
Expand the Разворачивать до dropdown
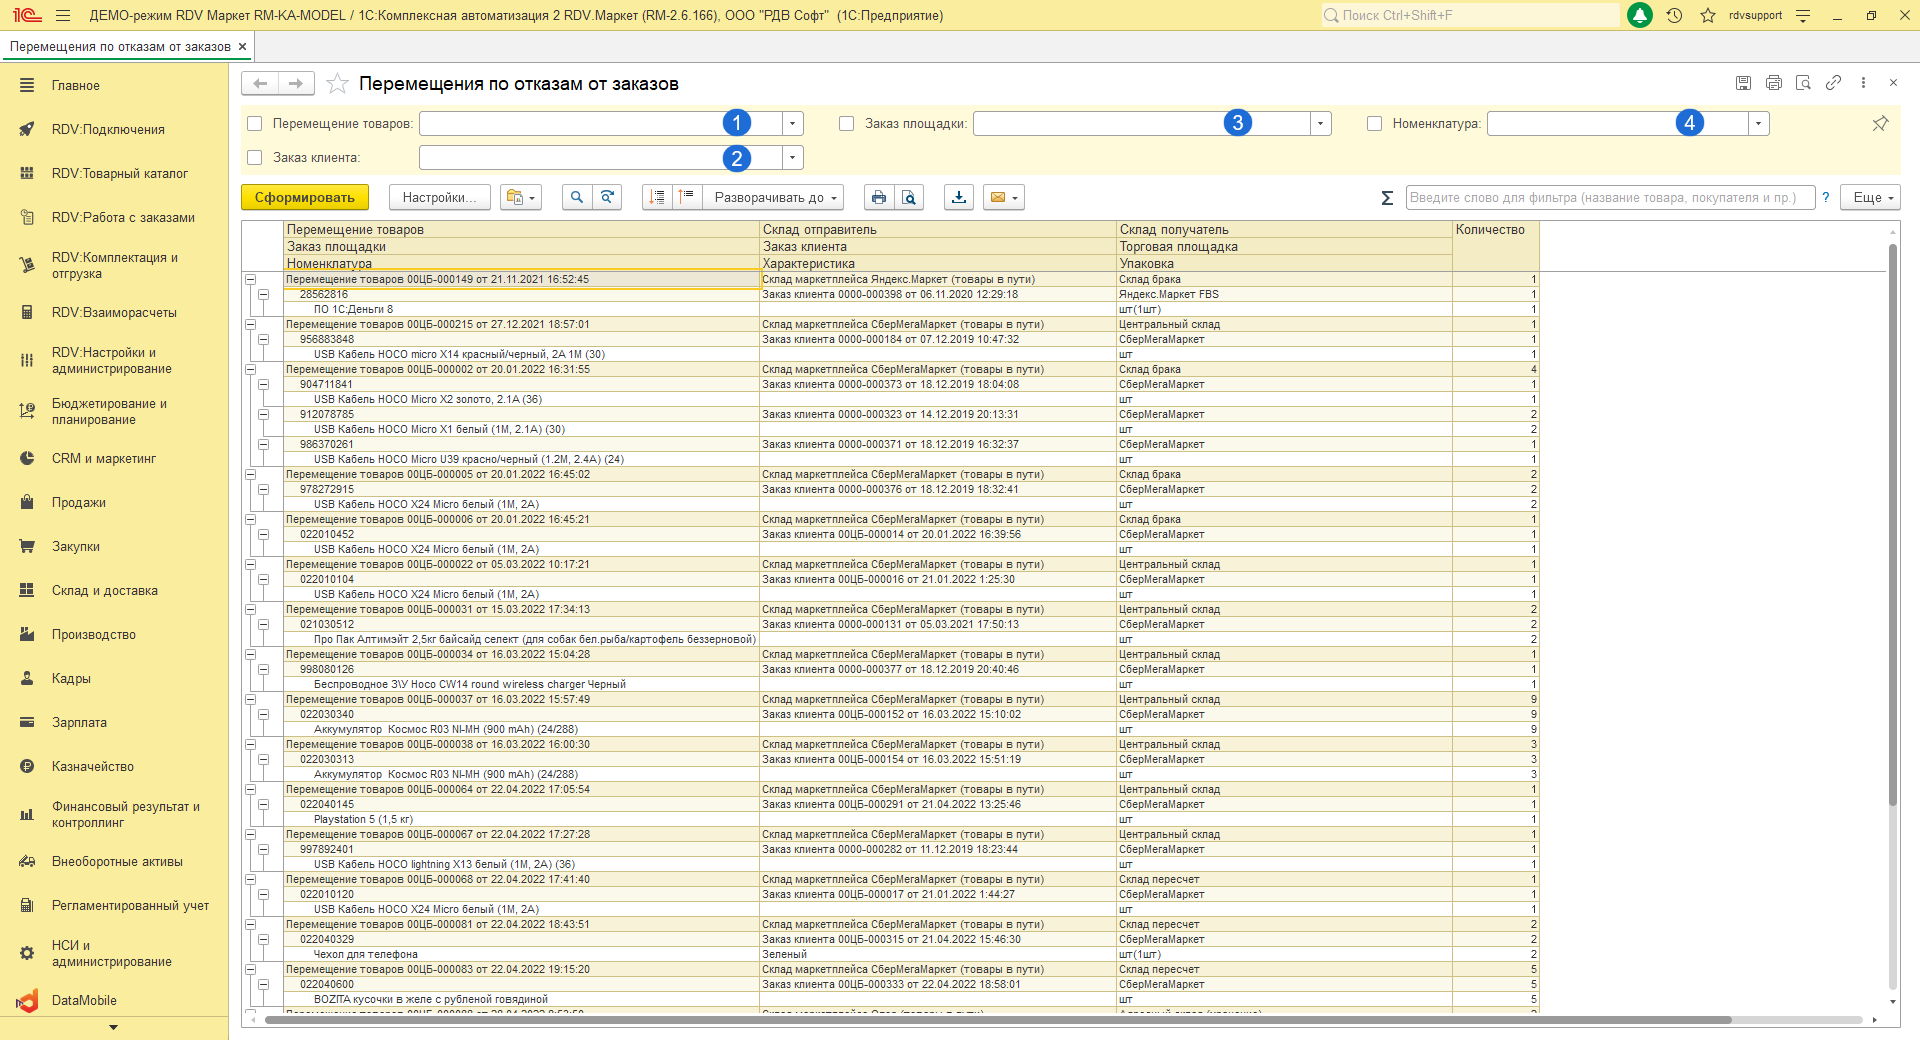point(776,197)
